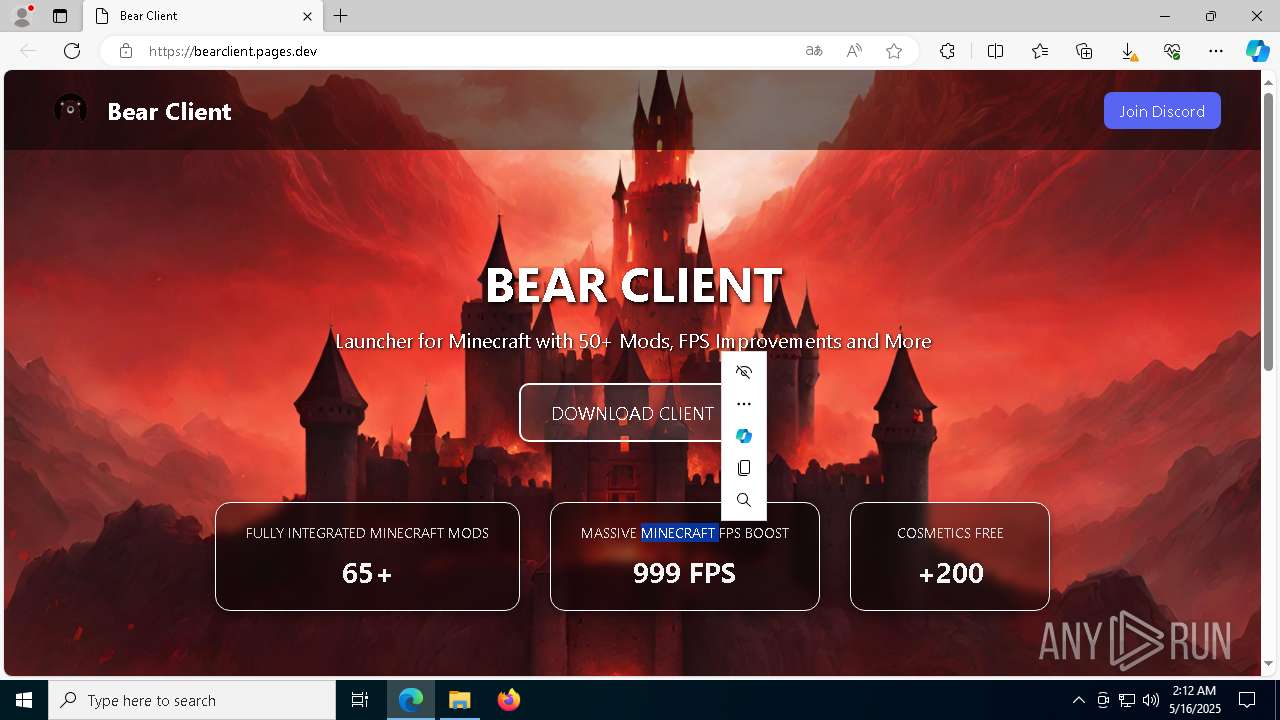This screenshot has width=1280, height=720.
Task: Open a new tab with plus icon
Action: point(341,16)
